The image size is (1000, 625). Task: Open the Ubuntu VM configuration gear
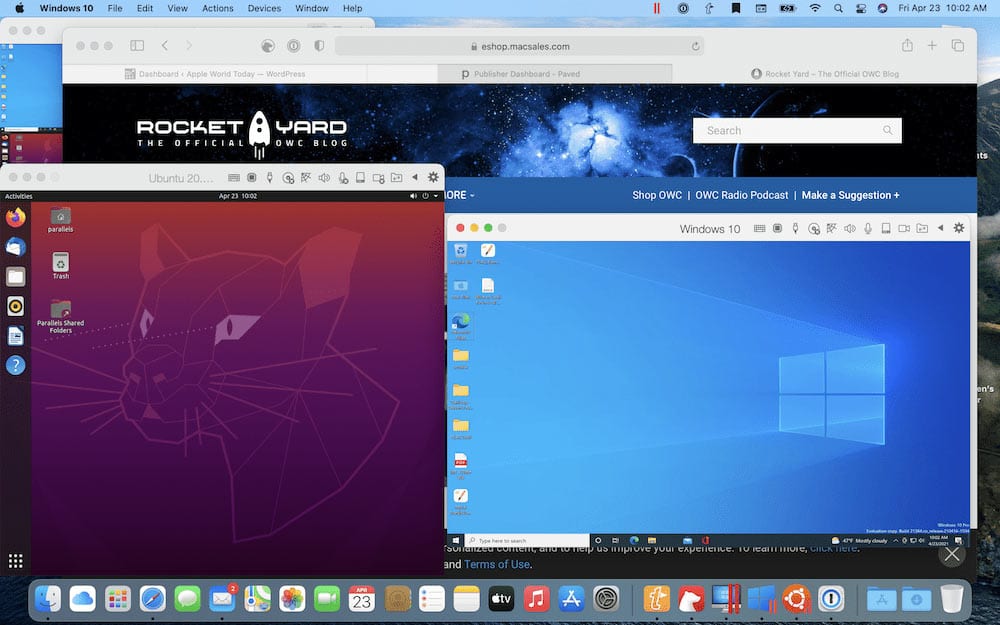pyautogui.click(x=433, y=177)
